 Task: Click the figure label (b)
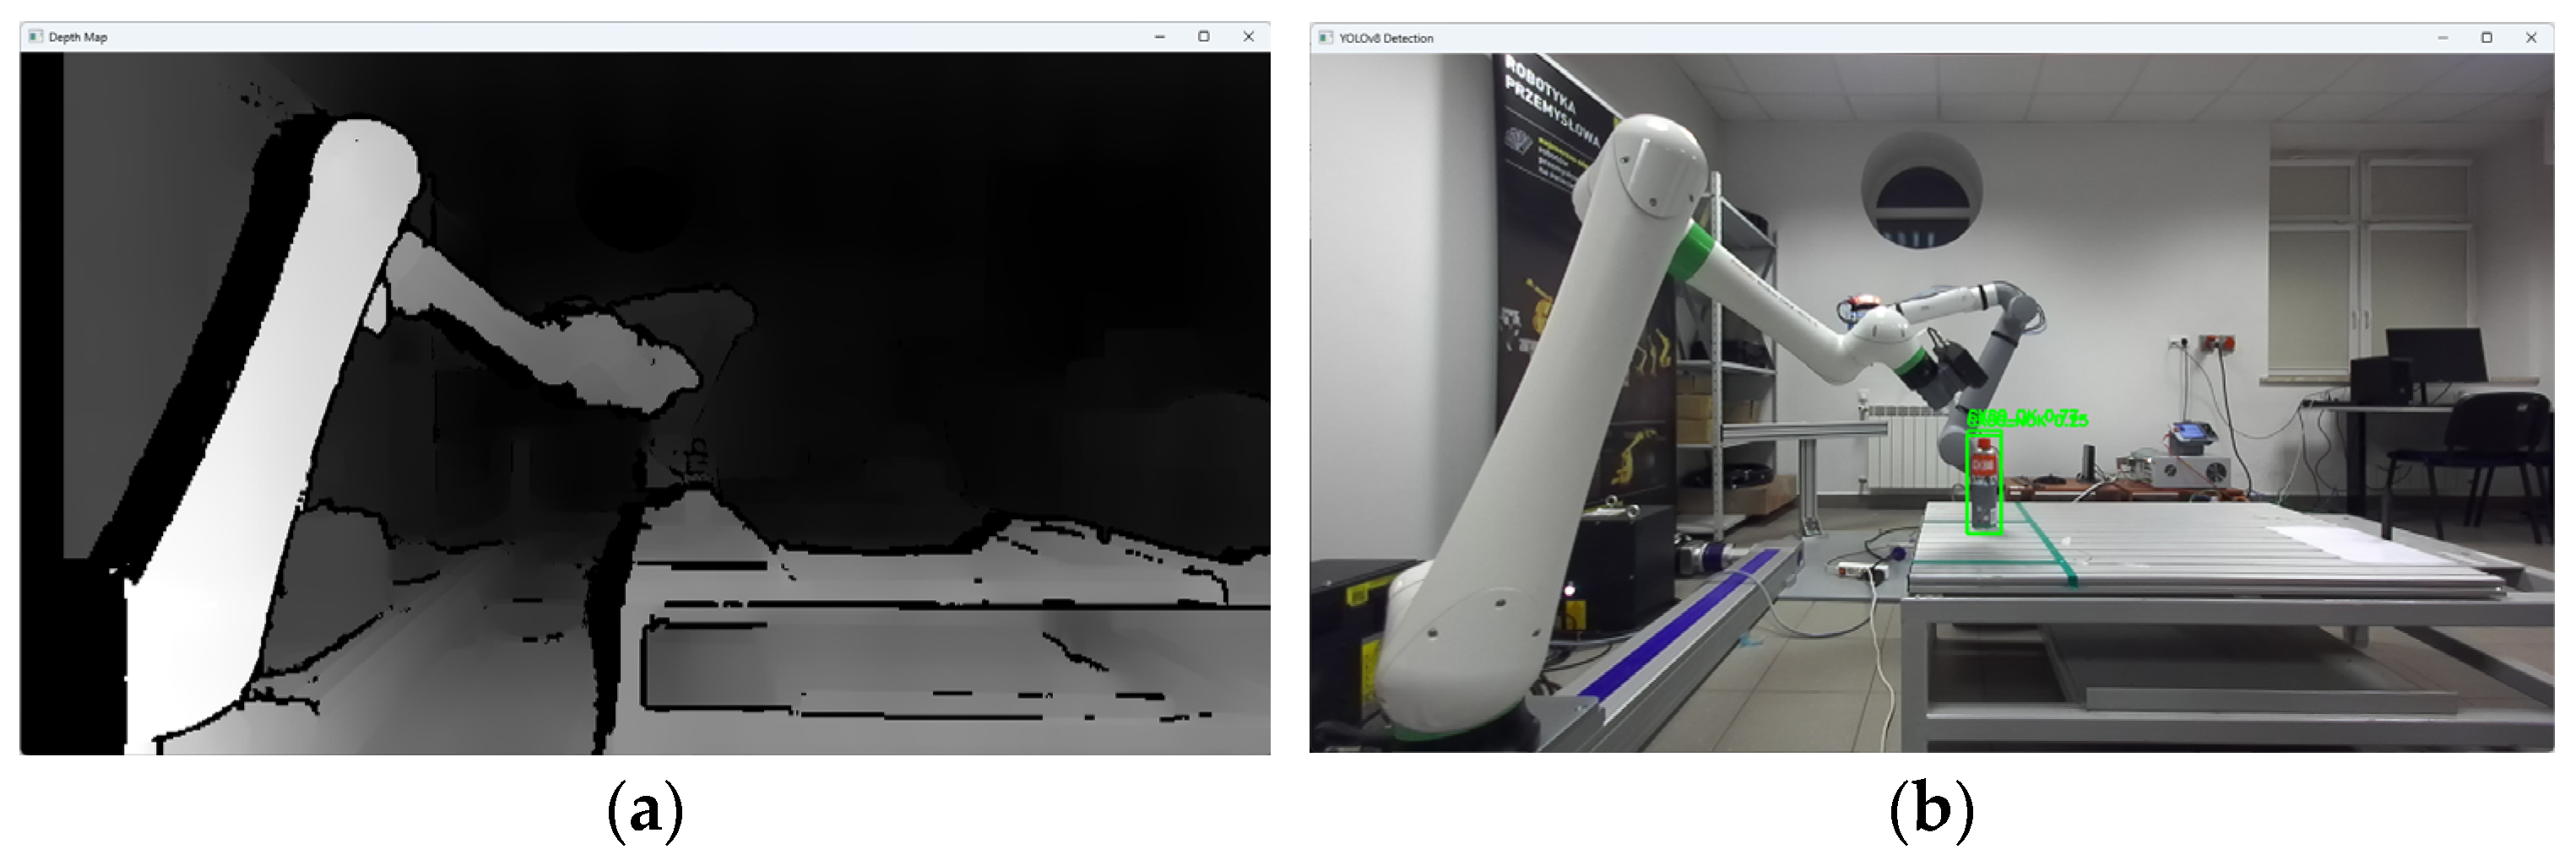pos(1931,810)
